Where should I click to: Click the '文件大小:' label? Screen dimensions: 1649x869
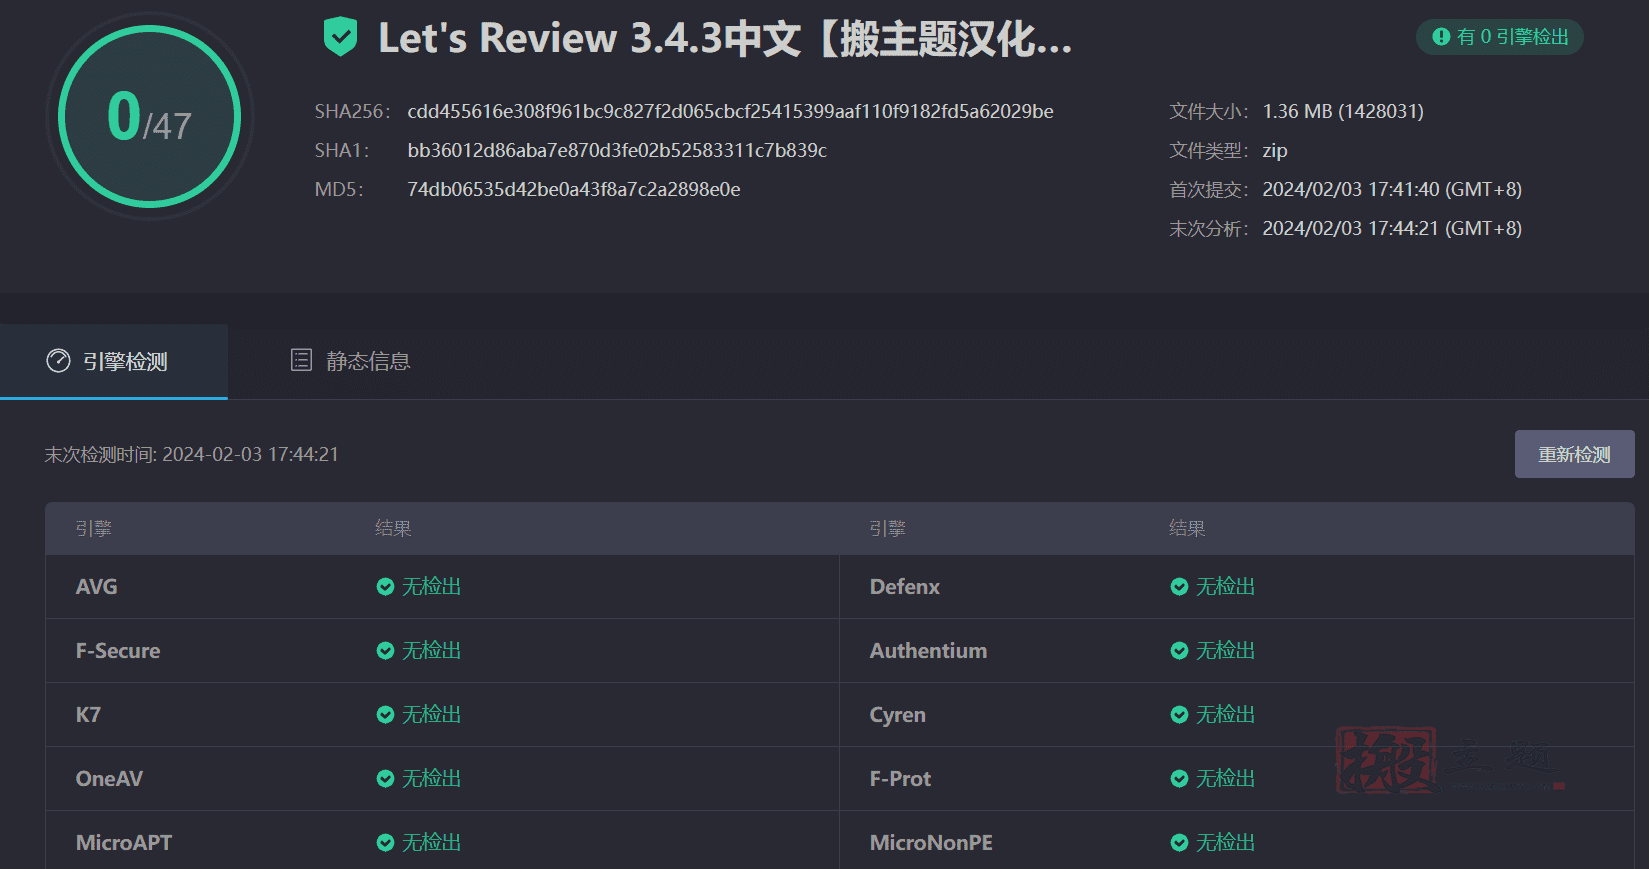click(1209, 111)
